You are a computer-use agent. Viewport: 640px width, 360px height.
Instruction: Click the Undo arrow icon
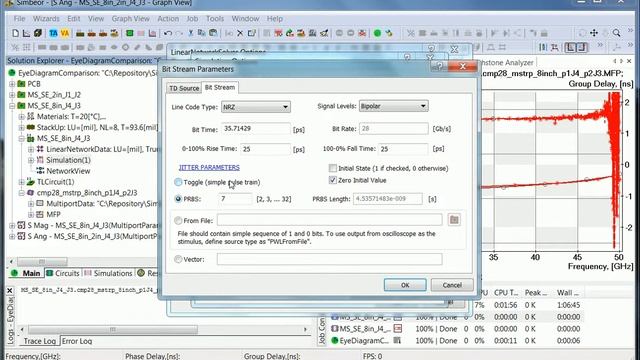(168, 33)
